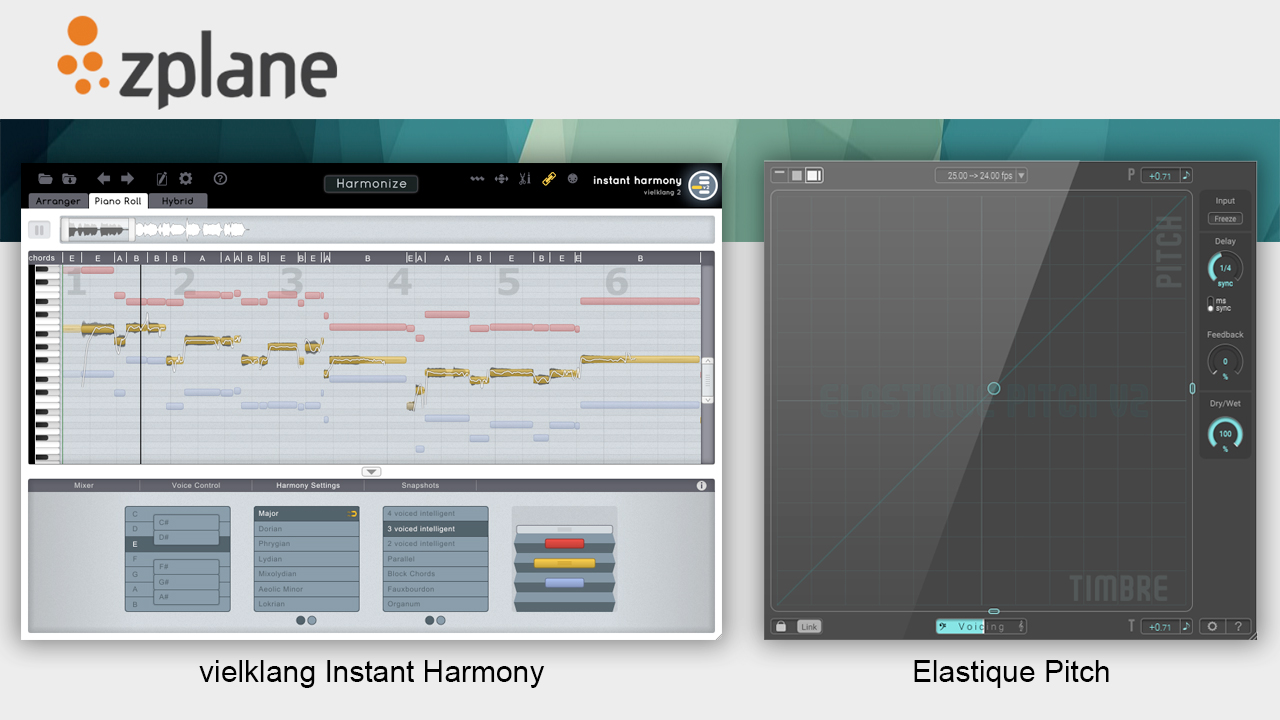Click the pitch value field +0.71
Viewport: 1280px width, 720px height.
1160,176
